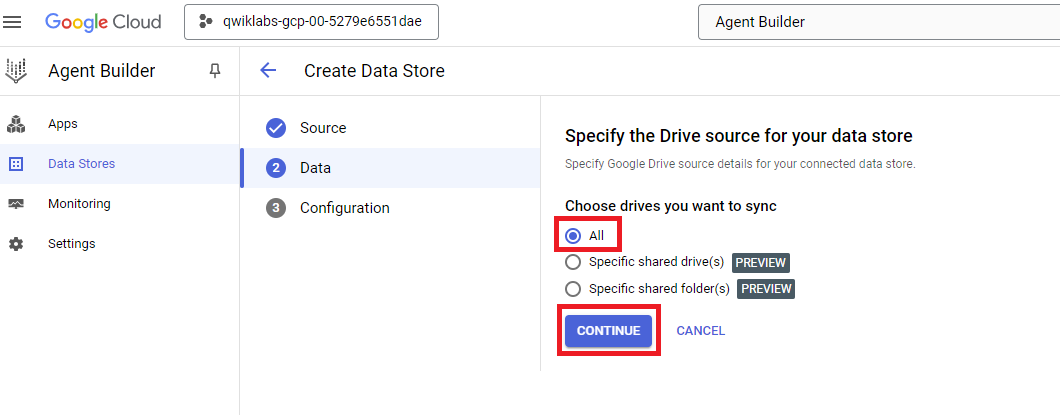Click the Data Stores sidebar icon
The width and height of the screenshot is (1060, 415).
tap(16, 164)
